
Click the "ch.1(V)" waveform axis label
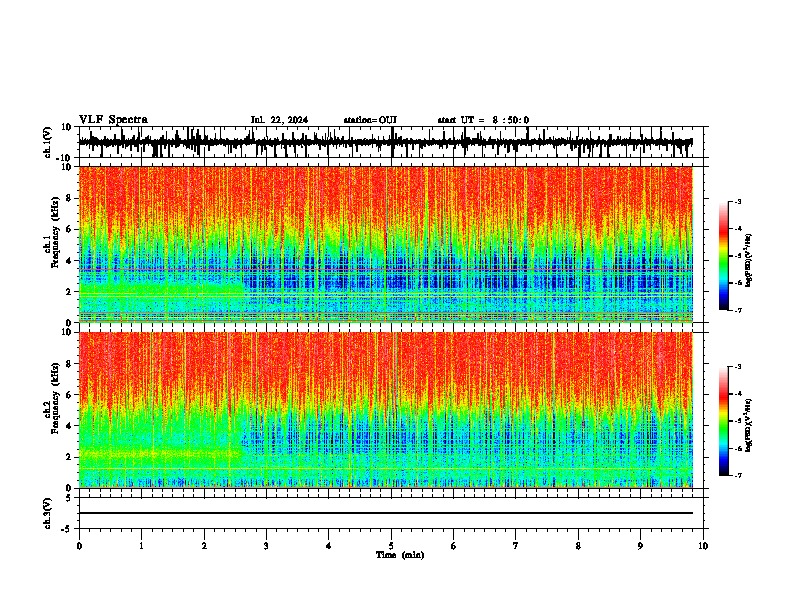47,142
